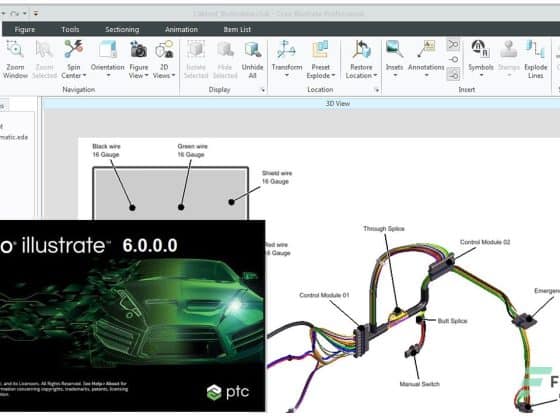The height and width of the screenshot is (420, 560).
Task: Open the Insets tool
Action: [394, 59]
